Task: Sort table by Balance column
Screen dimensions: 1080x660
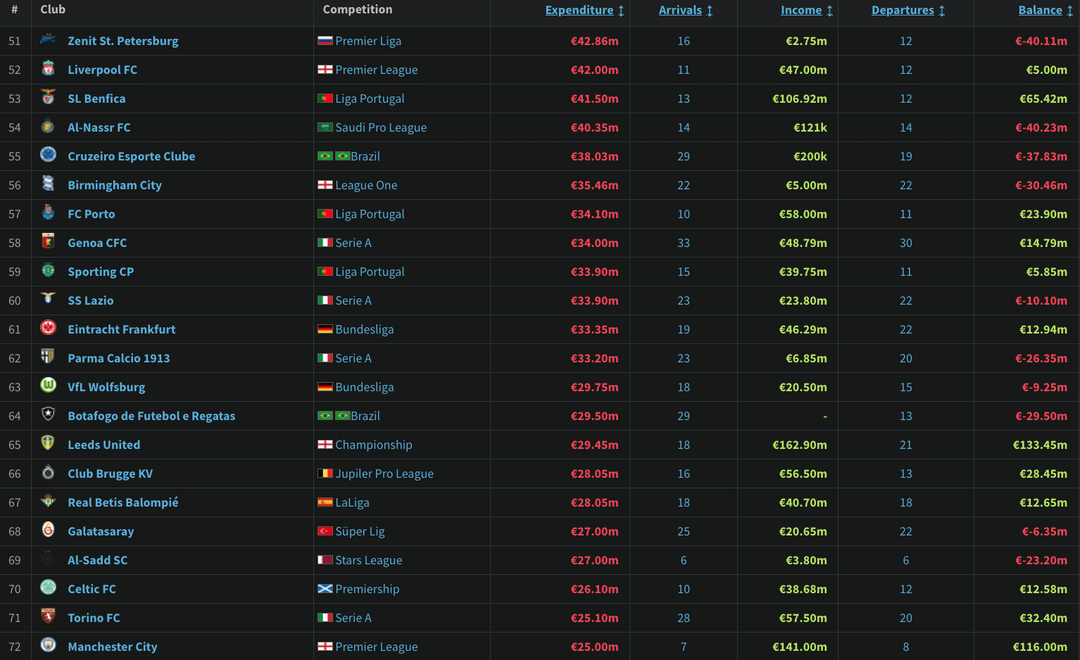Action: point(1046,10)
